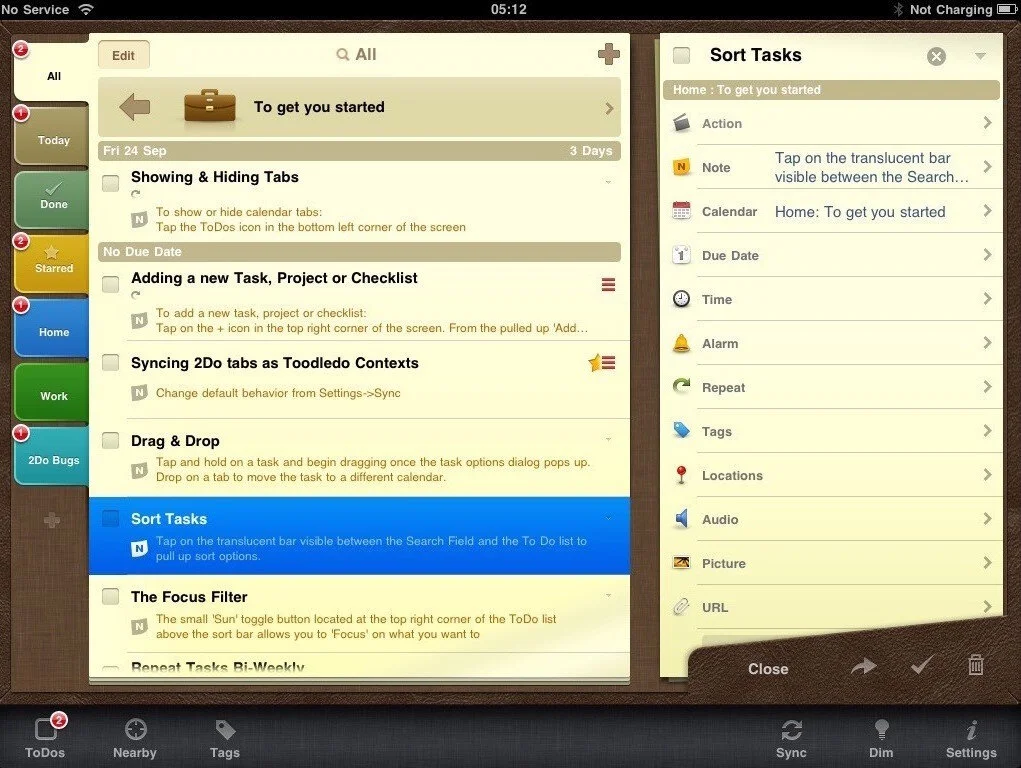Switch to the 2Do Bugs tab
This screenshot has height=768, width=1021.
51,455
